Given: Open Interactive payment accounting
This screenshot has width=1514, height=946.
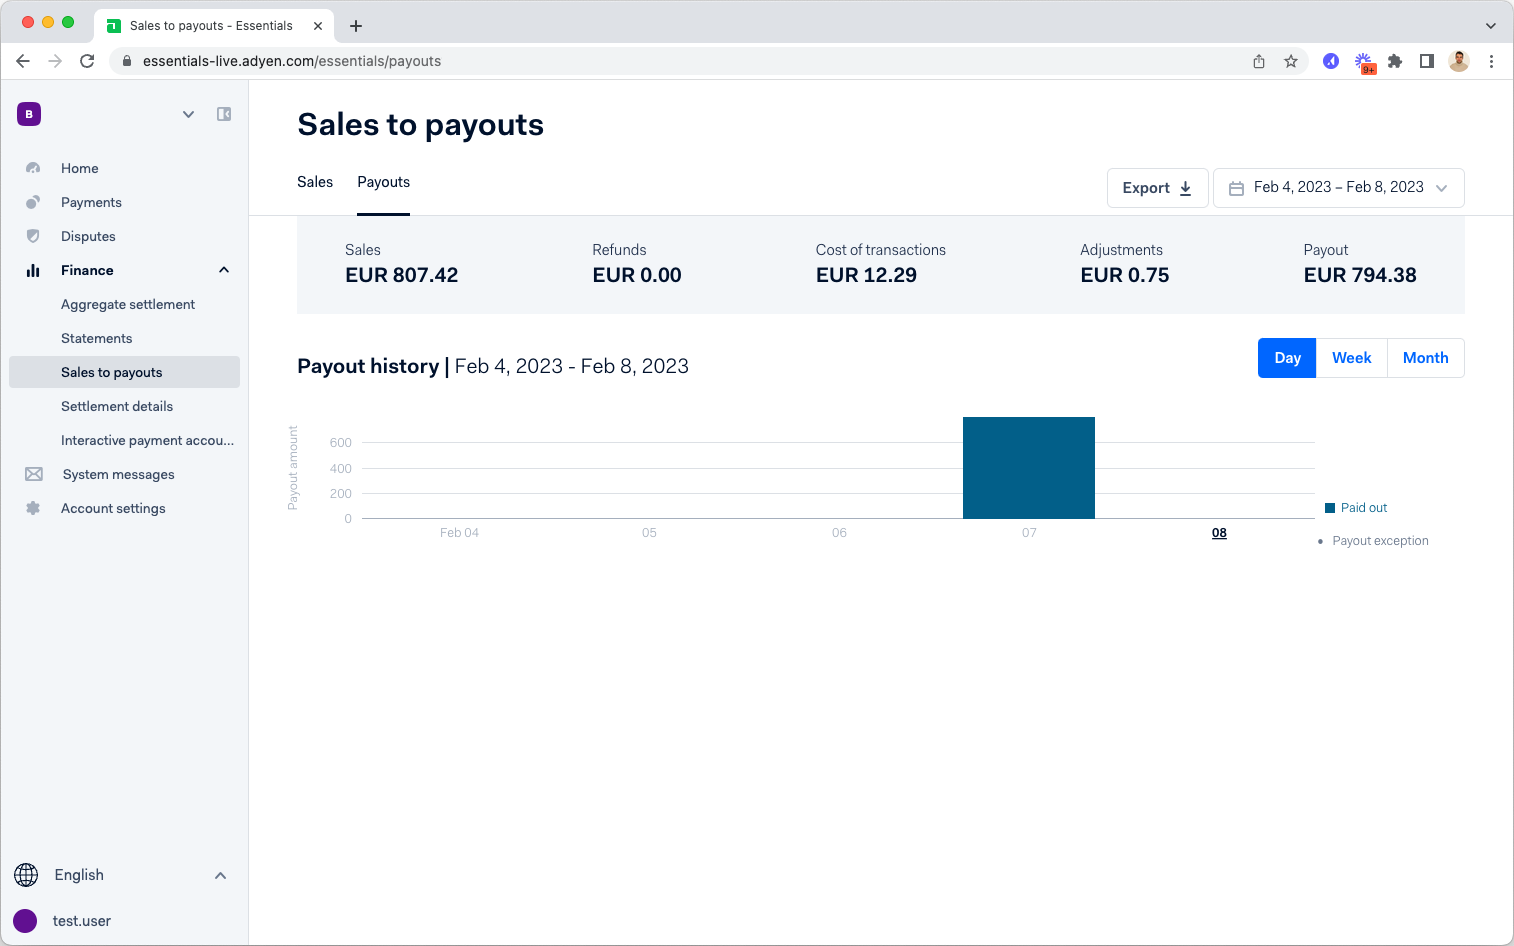Looking at the screenshot, I should (x=147, y=440).
